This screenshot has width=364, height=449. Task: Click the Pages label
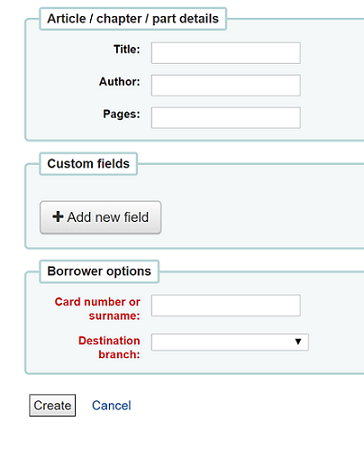121,114
